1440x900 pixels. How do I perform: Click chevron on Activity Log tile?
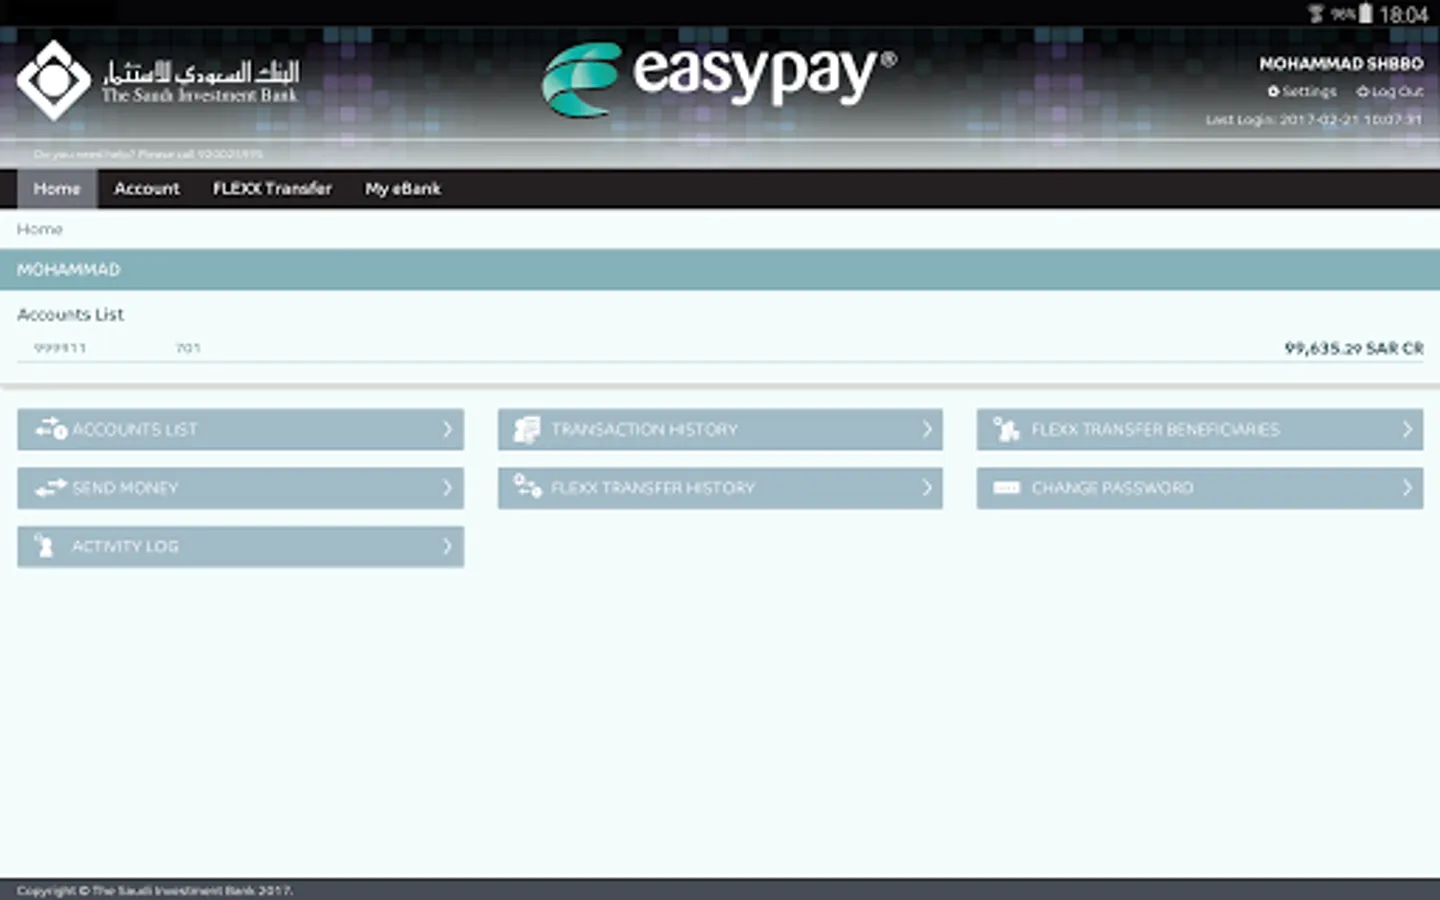click(447, 547)
